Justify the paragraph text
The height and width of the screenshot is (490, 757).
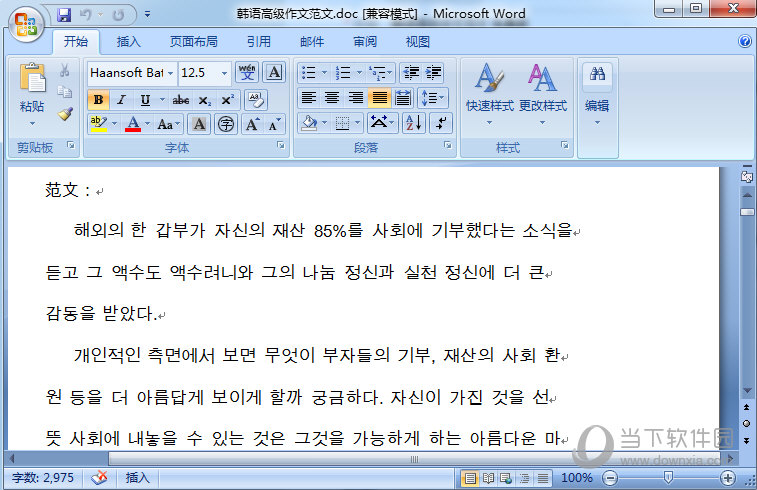click(379, 98)
